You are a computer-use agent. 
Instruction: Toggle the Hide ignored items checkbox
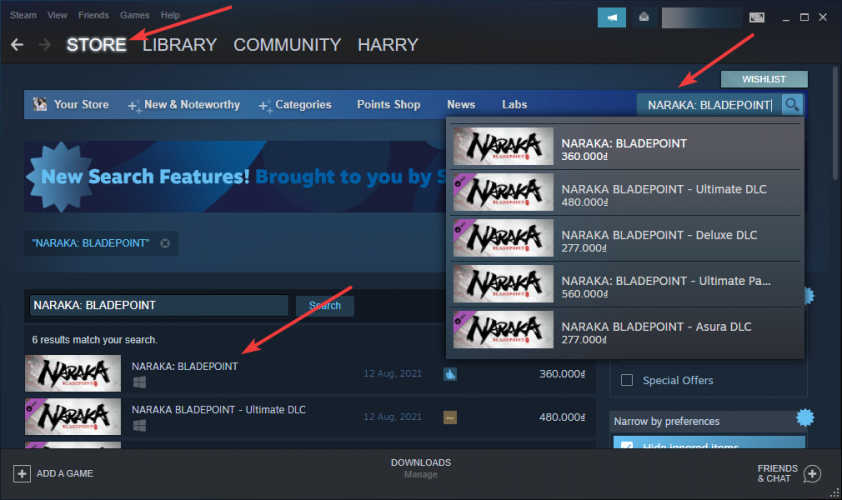(x=627, y=445)
